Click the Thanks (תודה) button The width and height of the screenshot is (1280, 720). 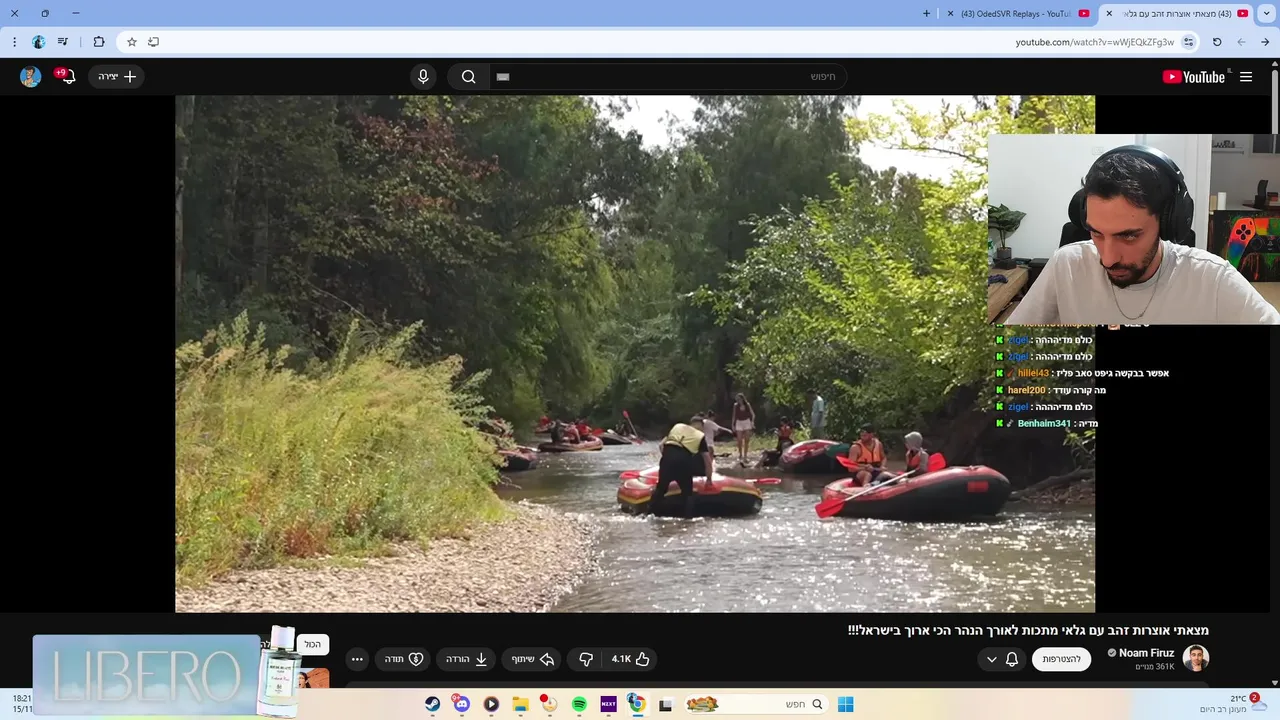[403, 659]
